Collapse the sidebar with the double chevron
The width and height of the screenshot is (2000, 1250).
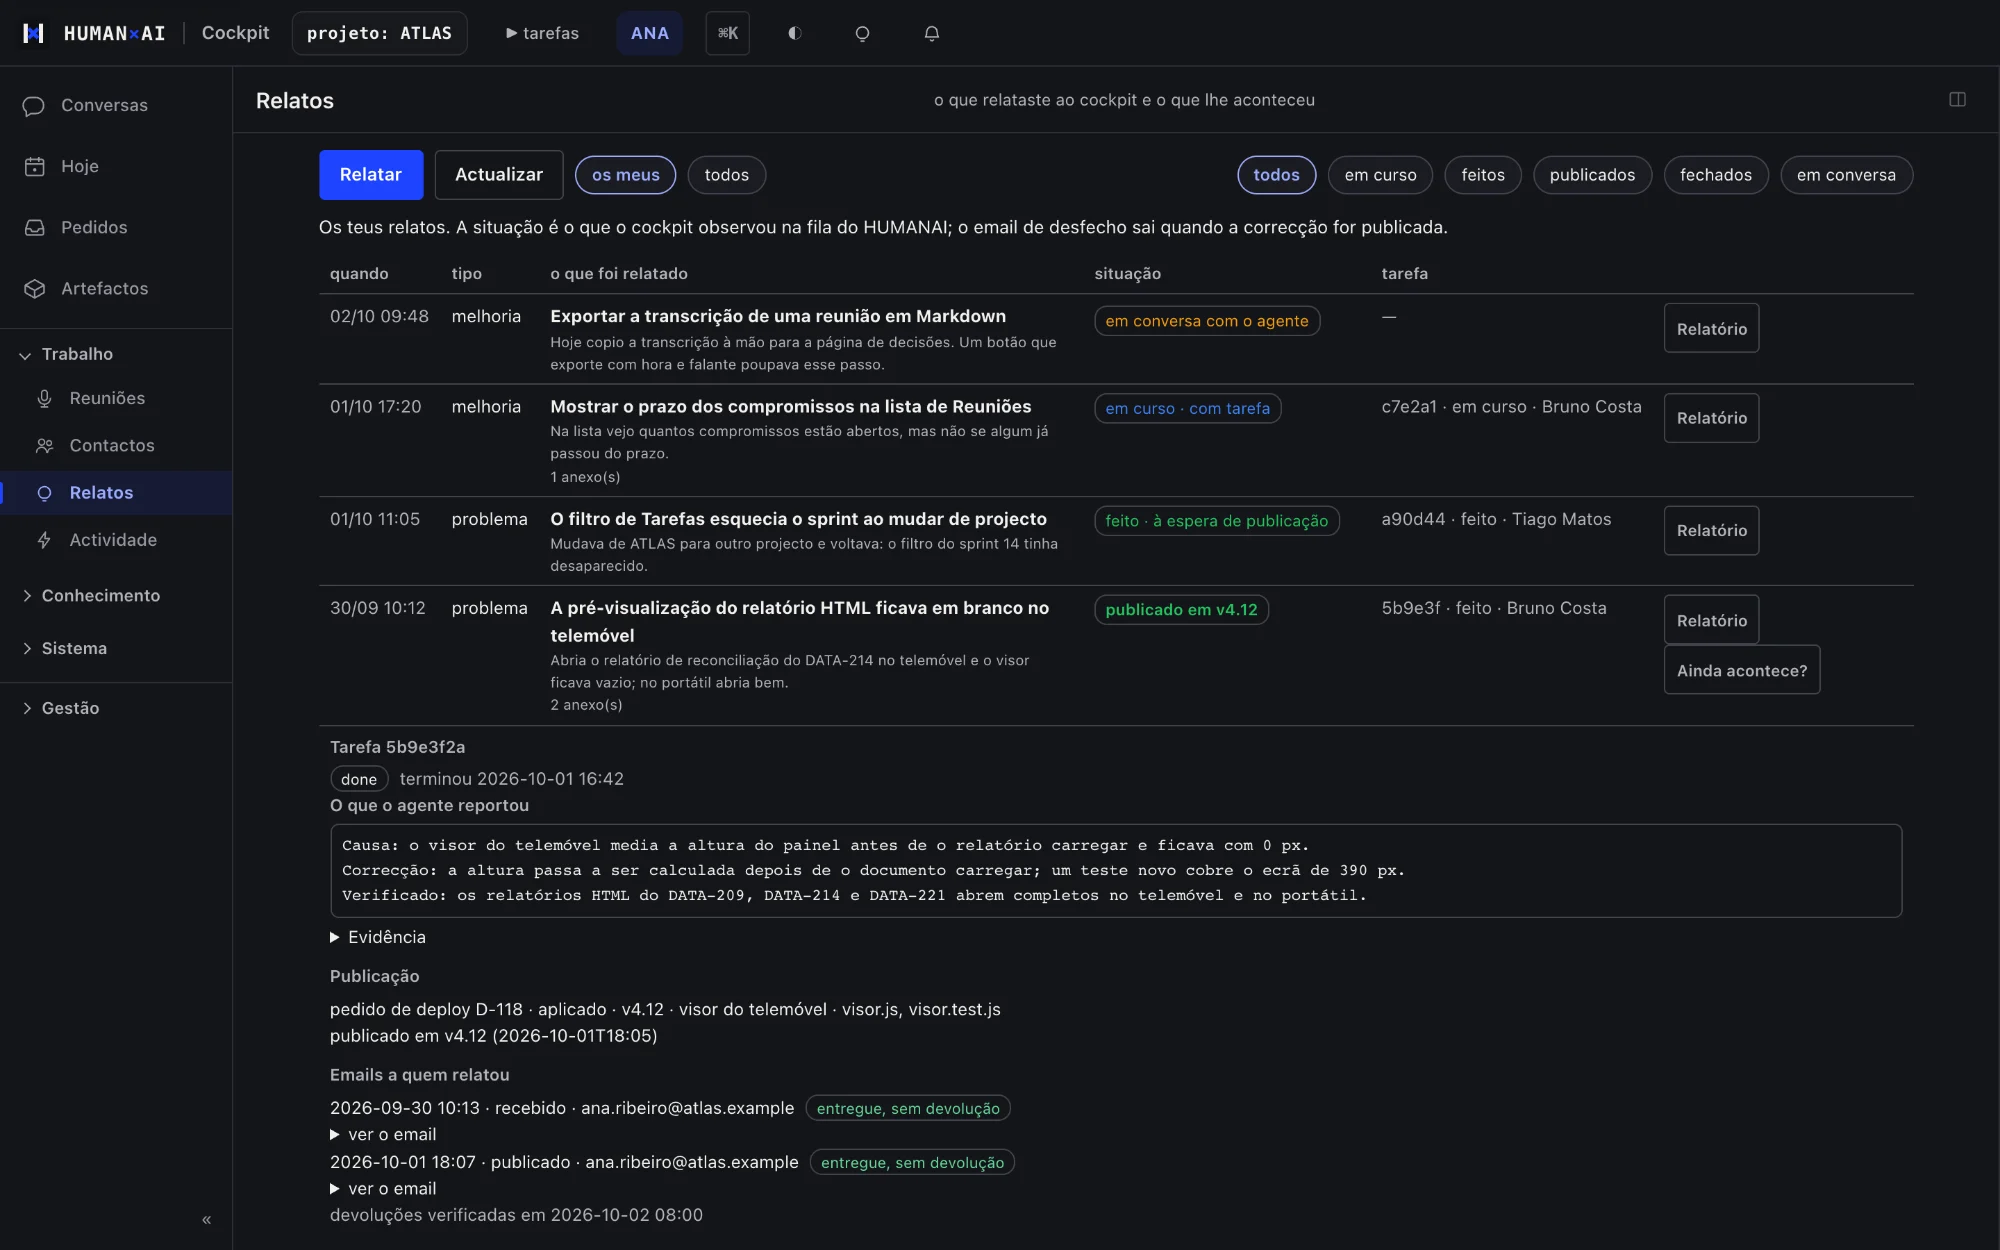[x=206, y=1219]
